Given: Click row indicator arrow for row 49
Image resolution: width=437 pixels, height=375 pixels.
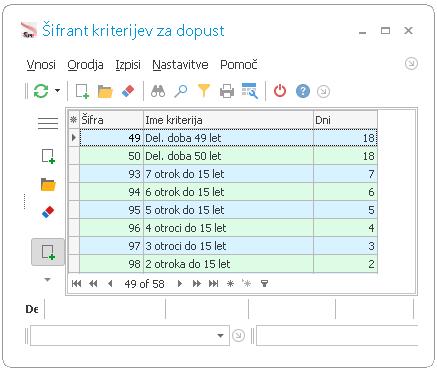Looking at the screenshot, I should pos(74,138).
